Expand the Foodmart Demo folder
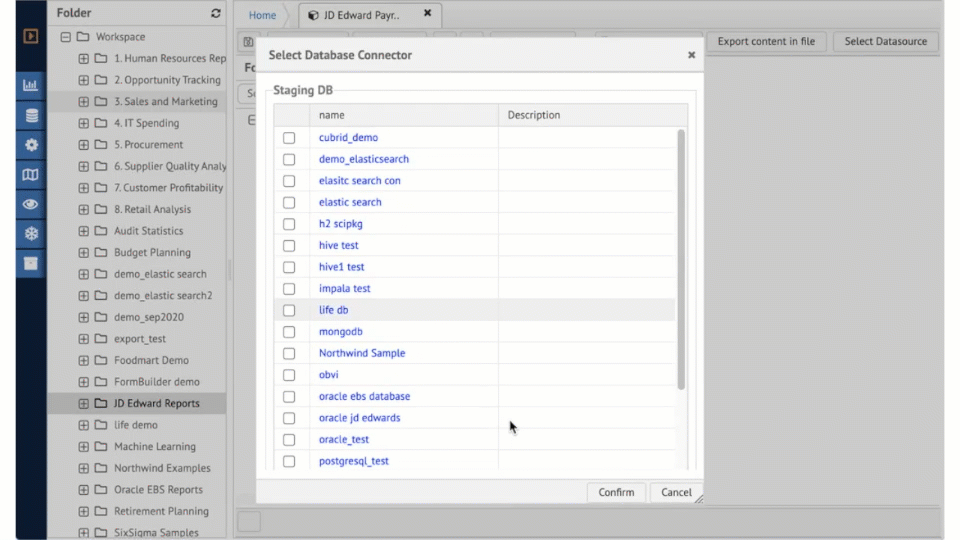 click(83, 360)
